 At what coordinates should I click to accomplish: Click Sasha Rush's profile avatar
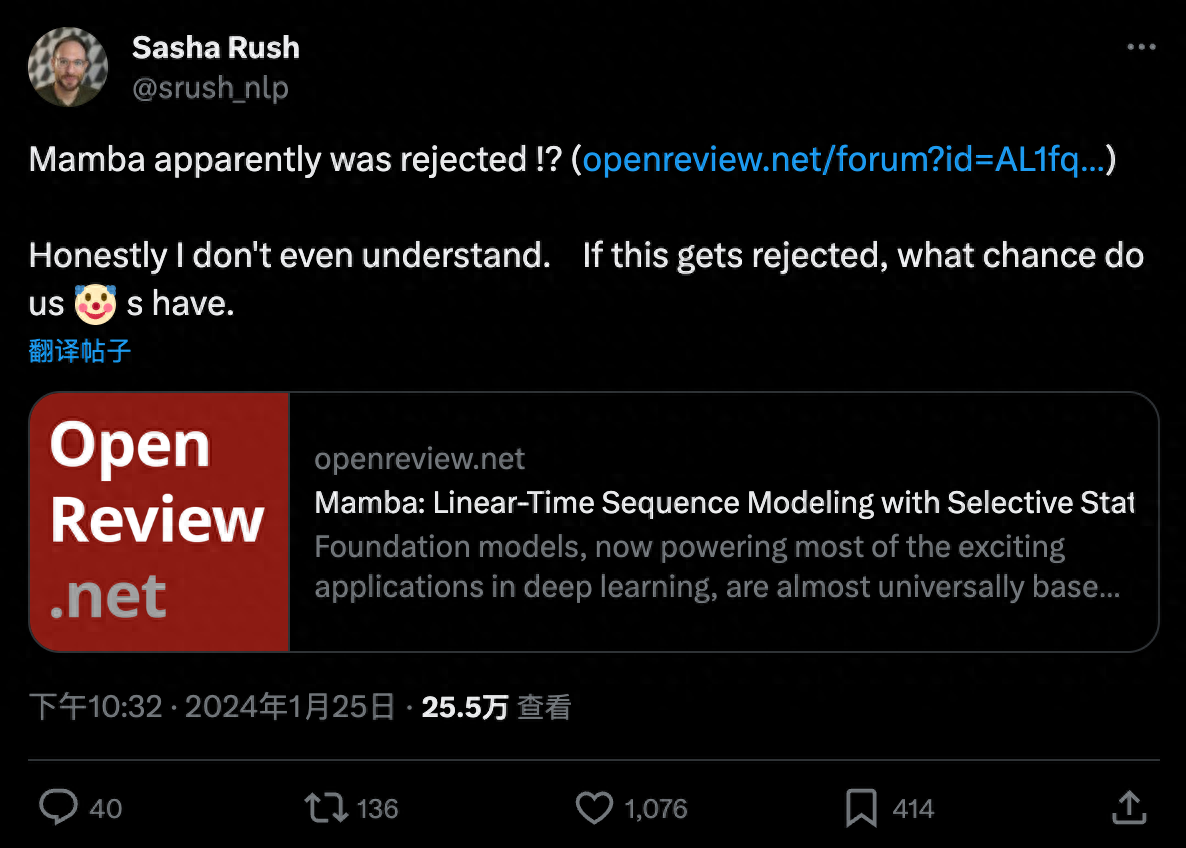pos(68,67)
